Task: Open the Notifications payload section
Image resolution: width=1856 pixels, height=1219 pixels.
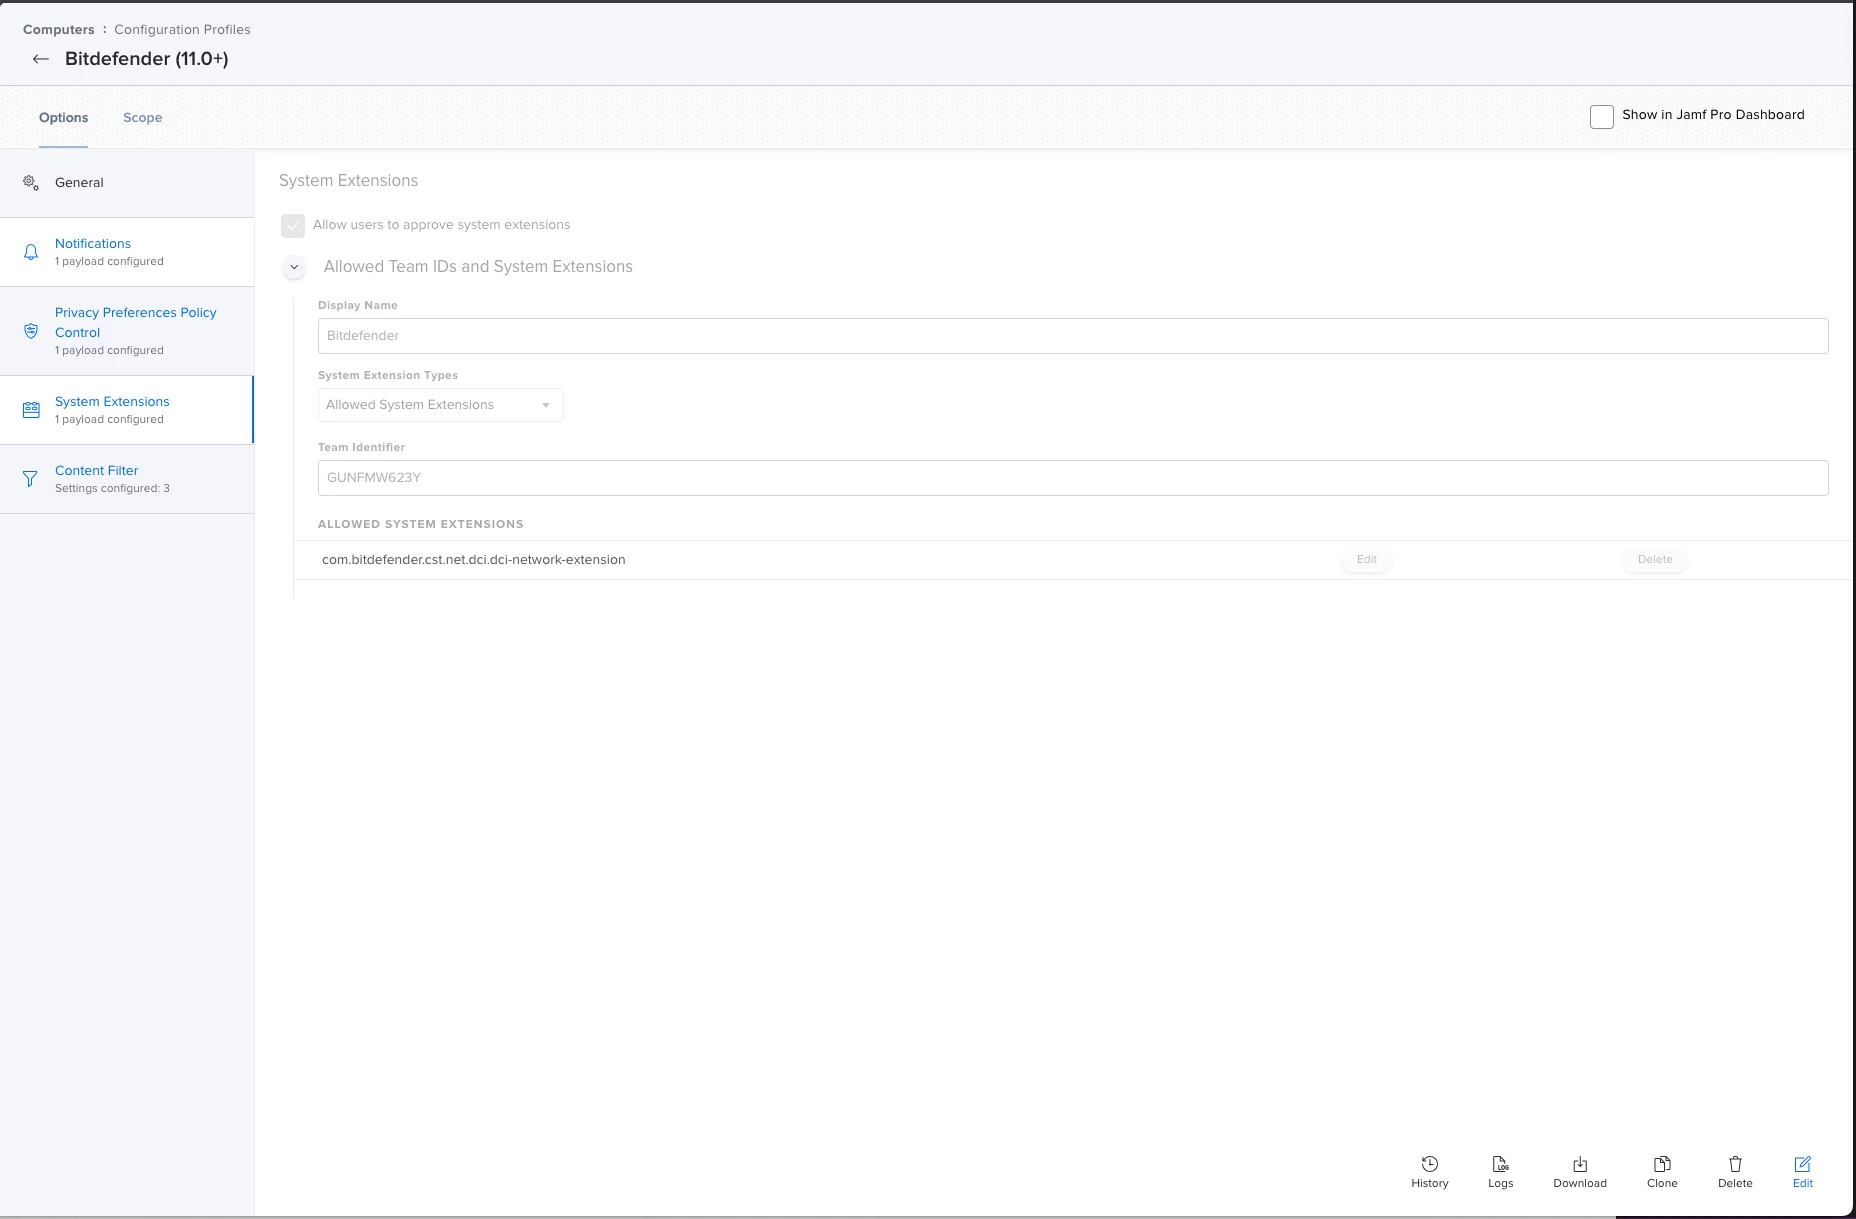Action: click(x=127, y=252)
